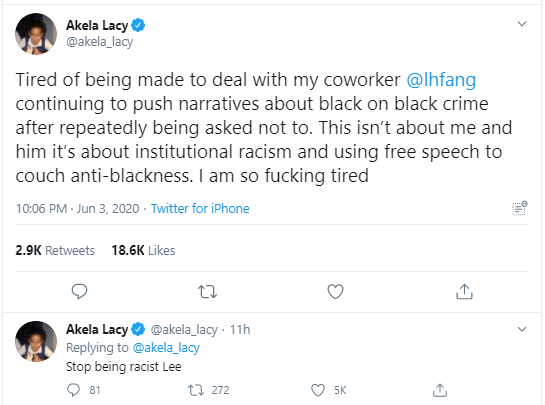Like the main tweet with heart icon
The image size is (545, 405).
pos(335,291)
